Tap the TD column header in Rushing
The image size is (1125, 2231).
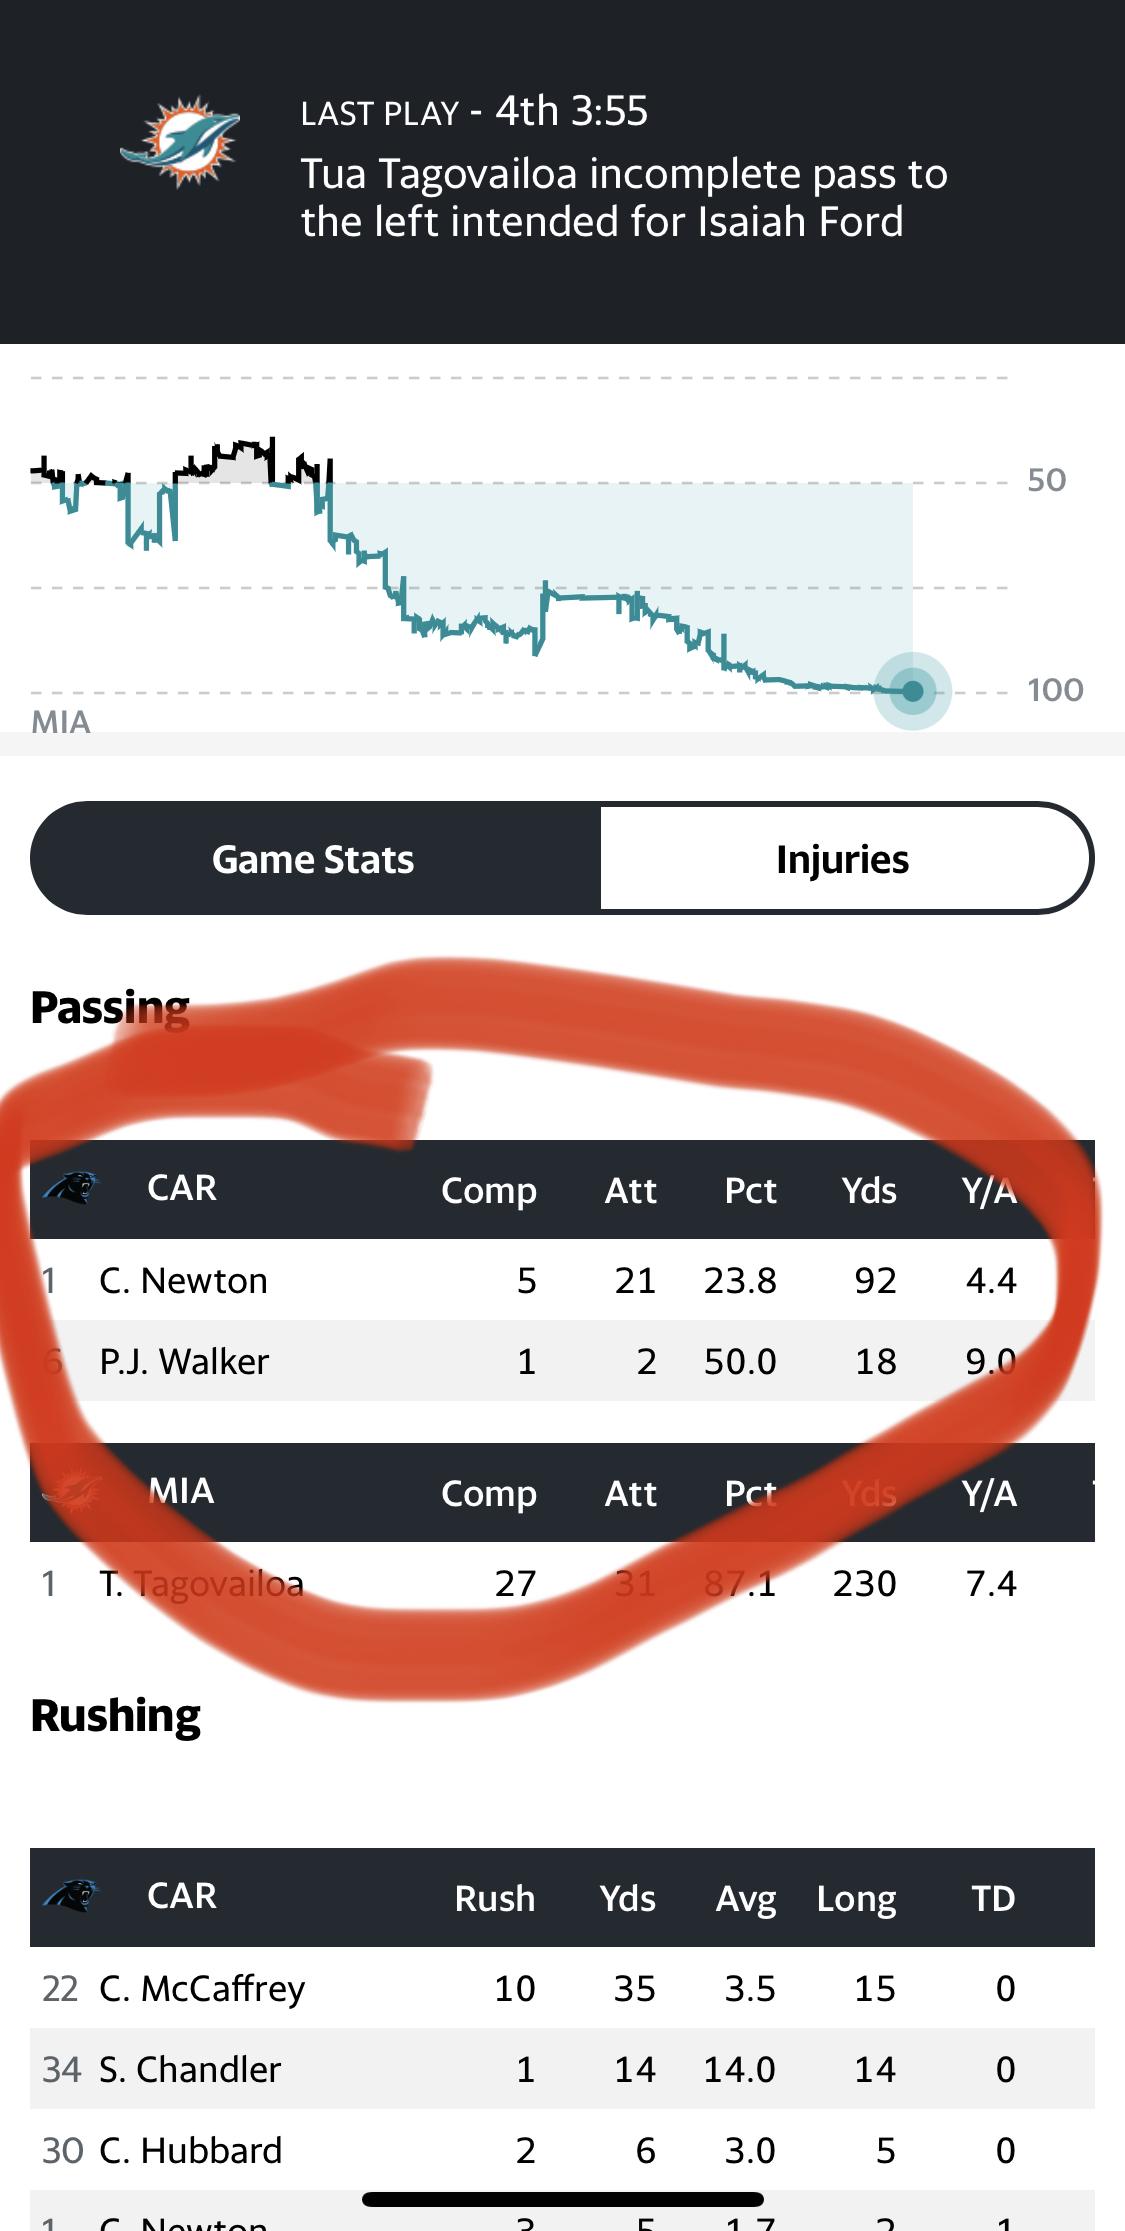click(x=993, y=1898)
